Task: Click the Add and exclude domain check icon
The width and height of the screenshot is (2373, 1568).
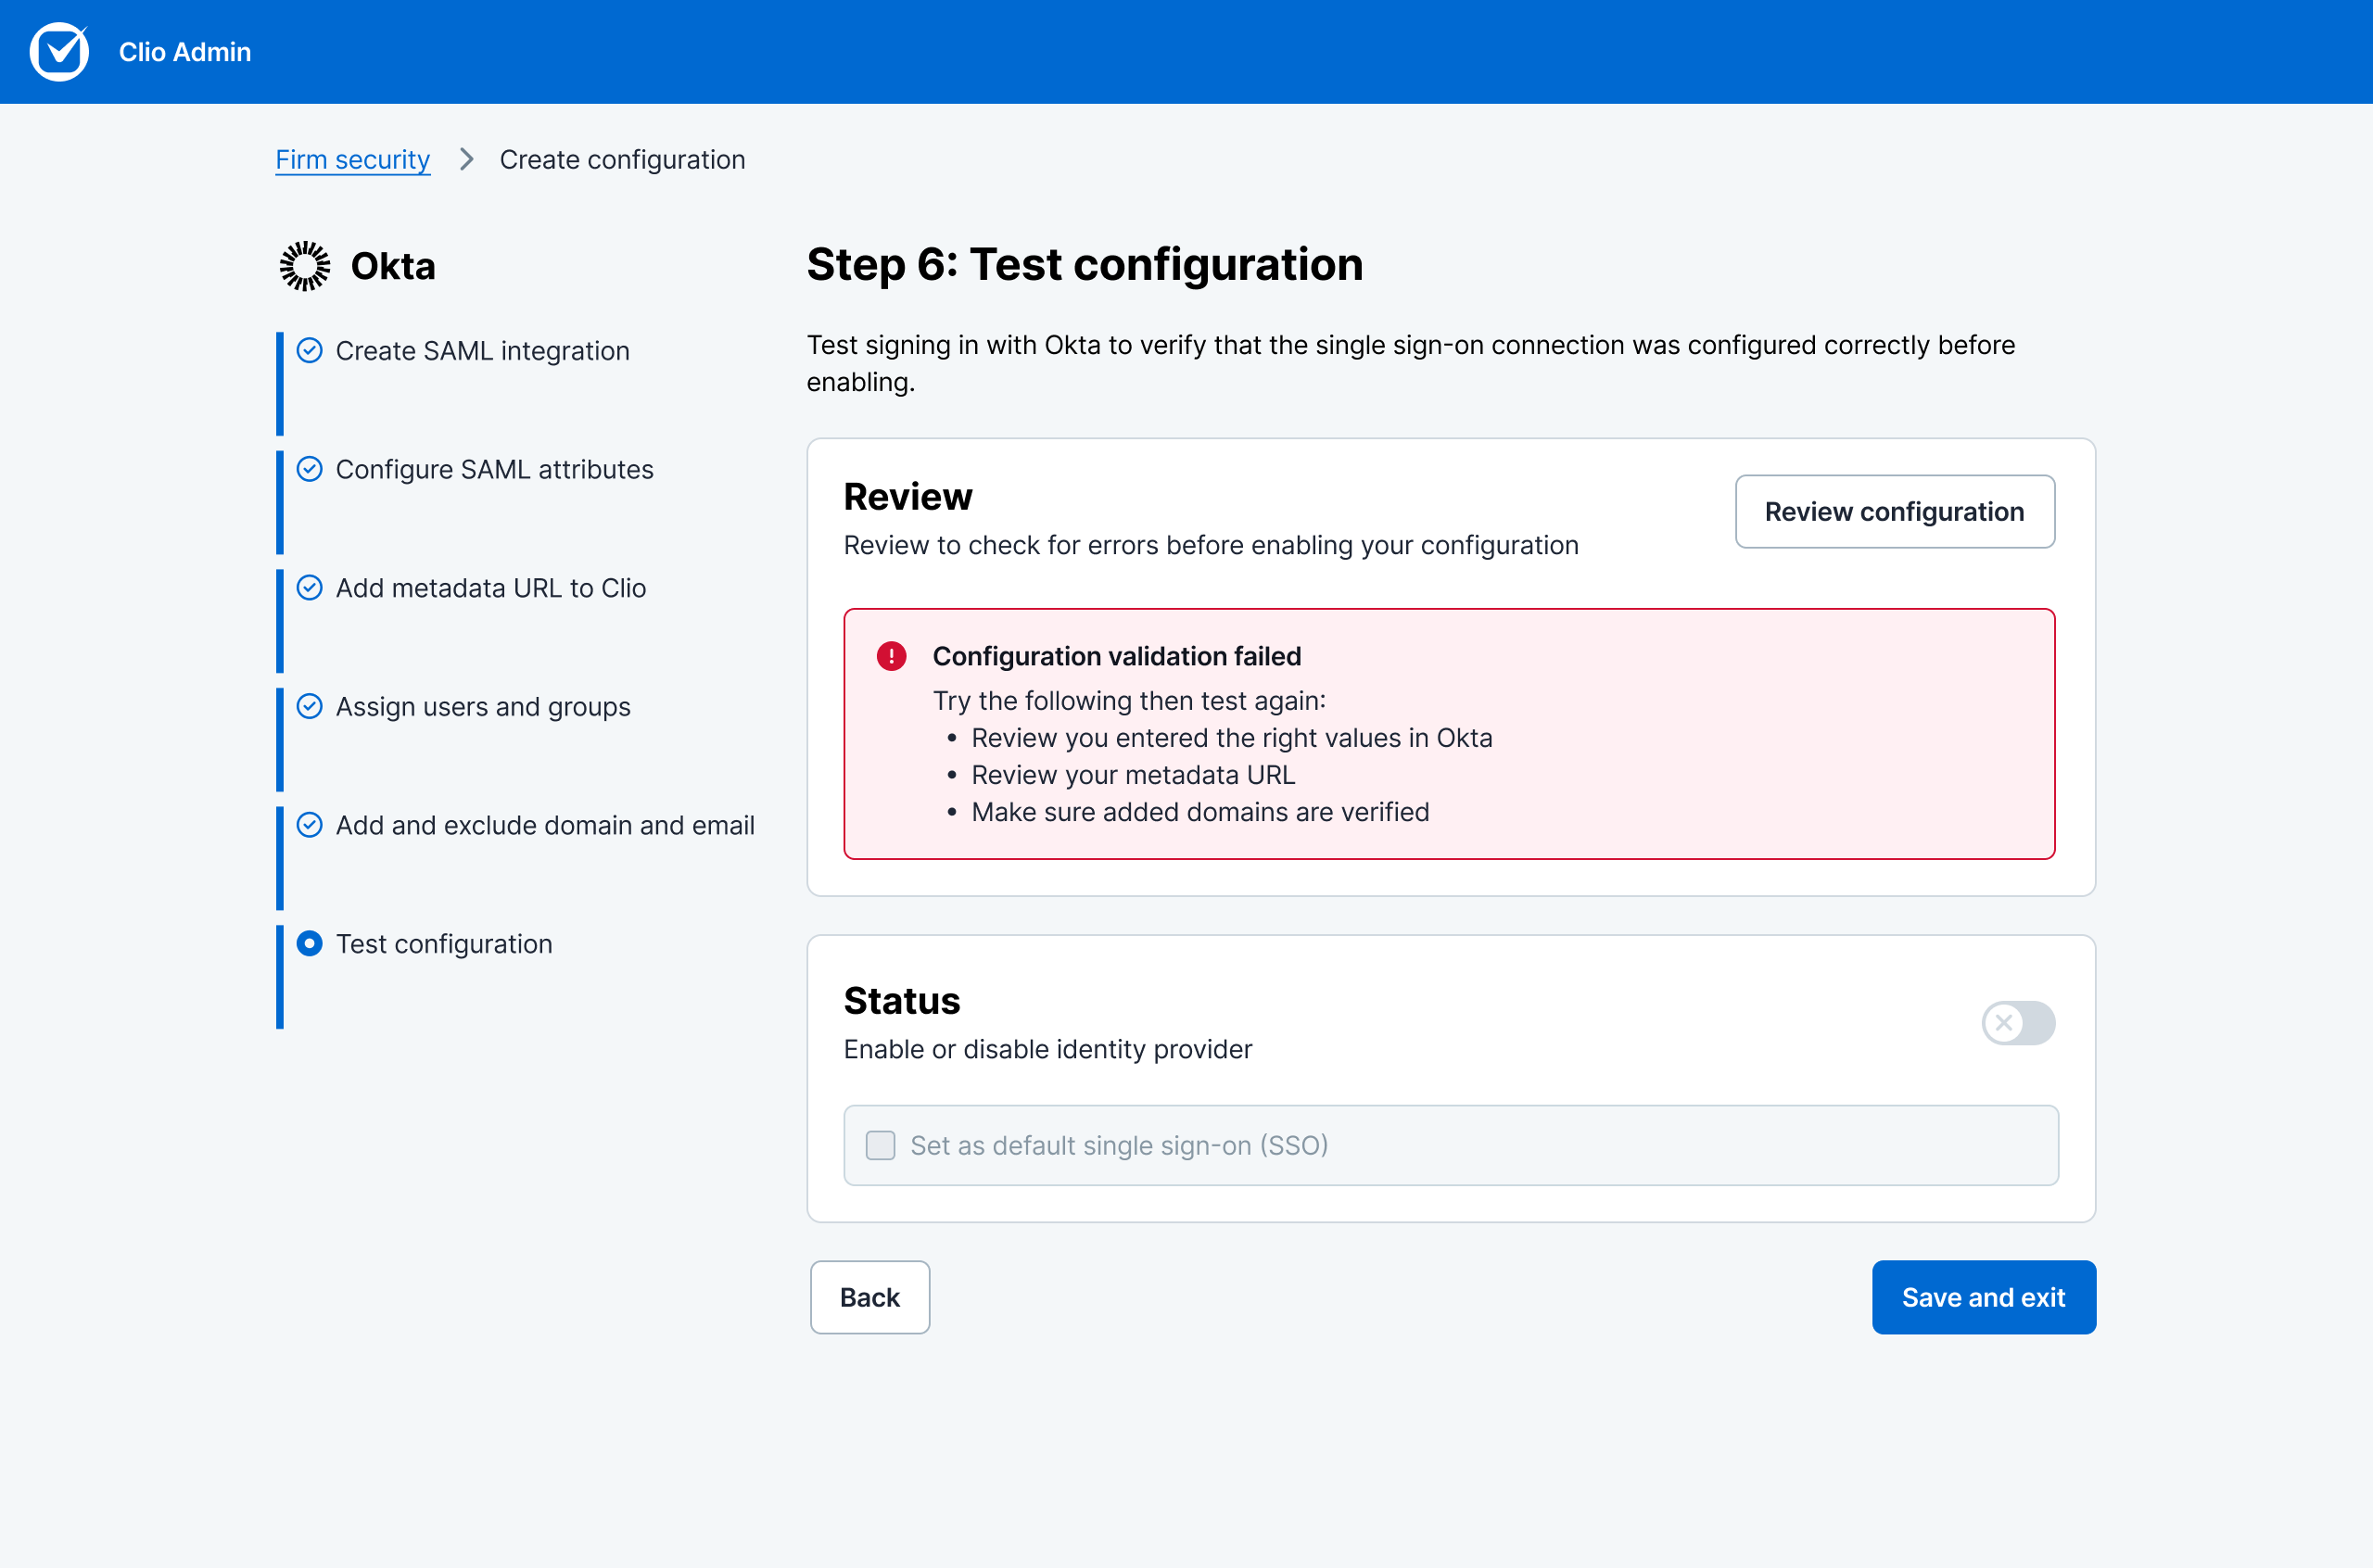Action: click(310, 825)
